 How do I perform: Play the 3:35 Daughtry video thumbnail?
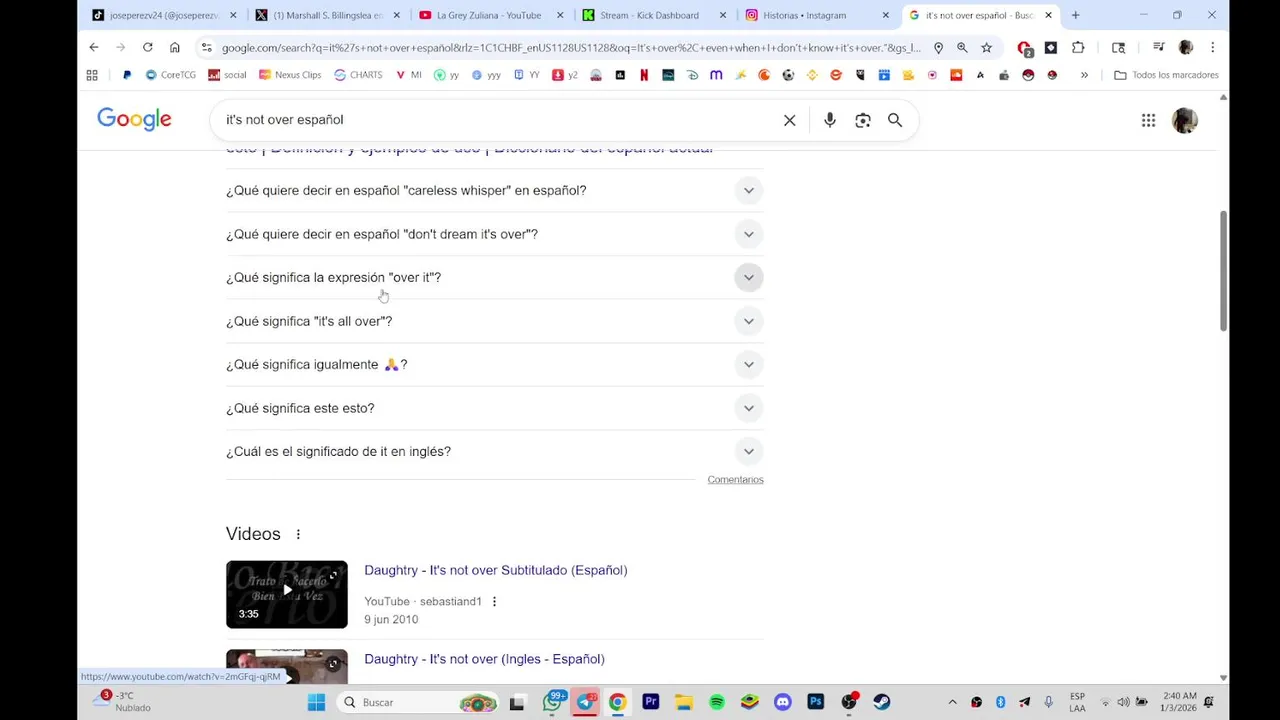point(287,594)
